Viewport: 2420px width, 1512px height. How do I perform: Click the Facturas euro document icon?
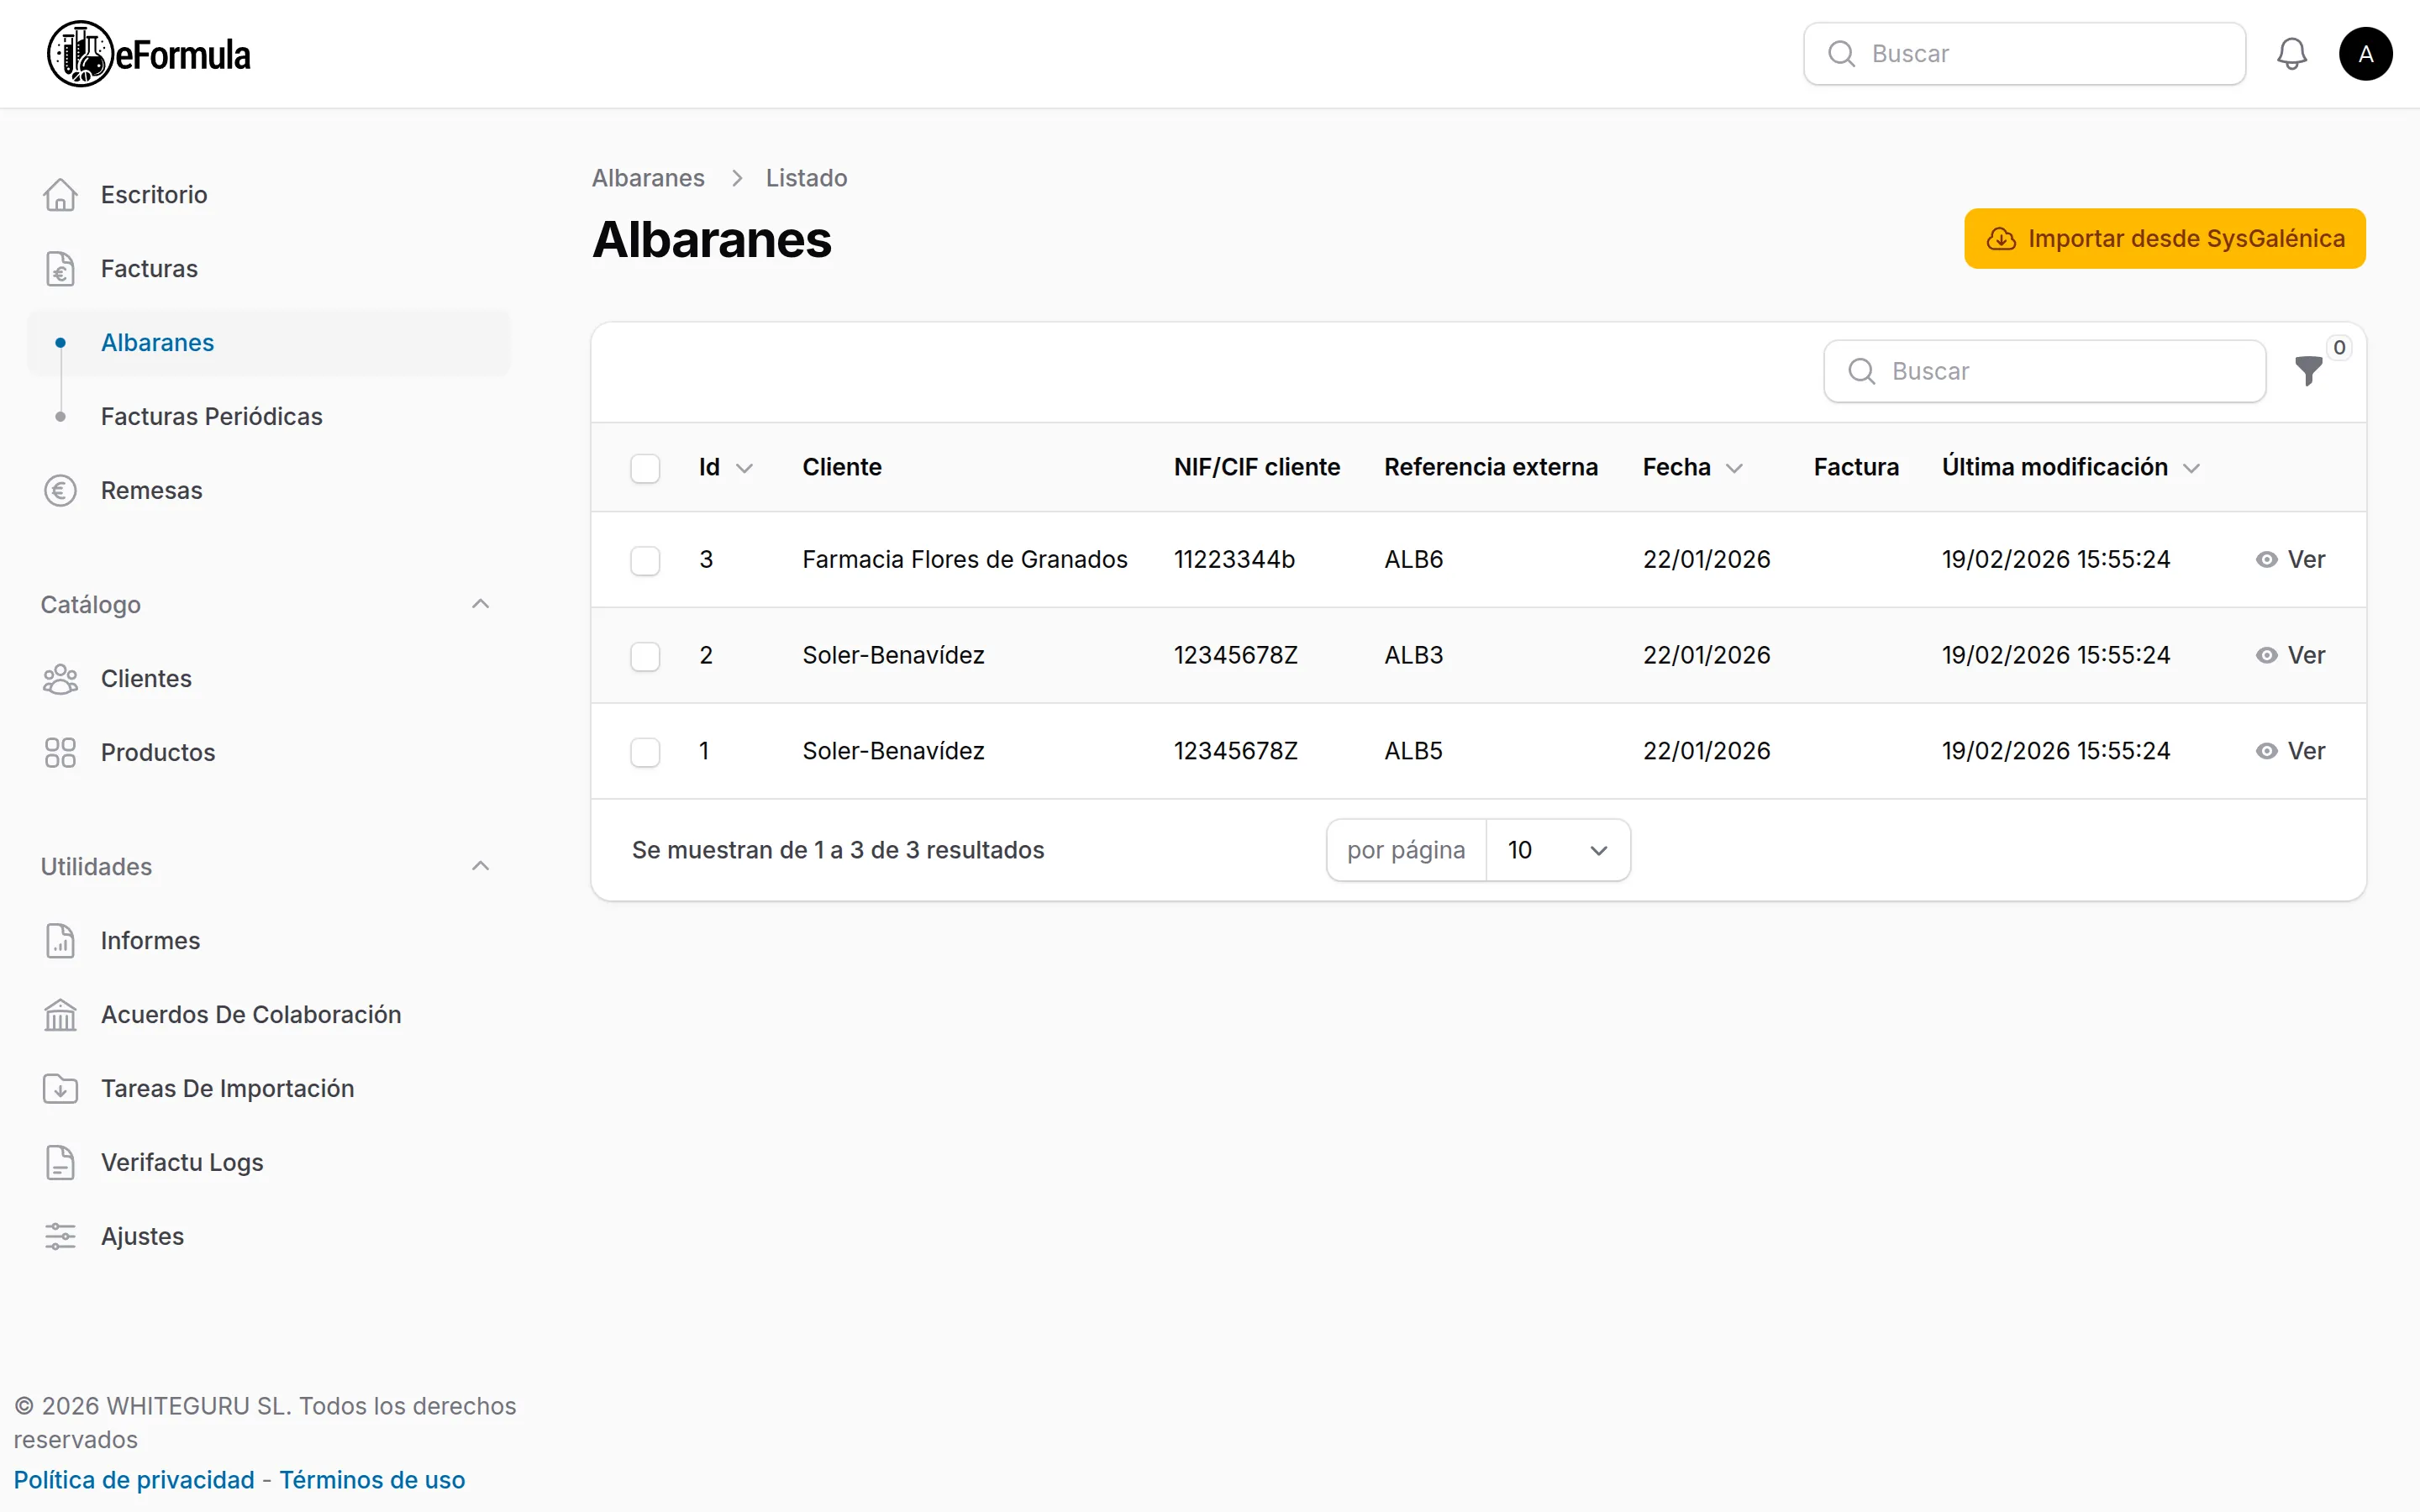pyautogui.click(x=60, y=269)
